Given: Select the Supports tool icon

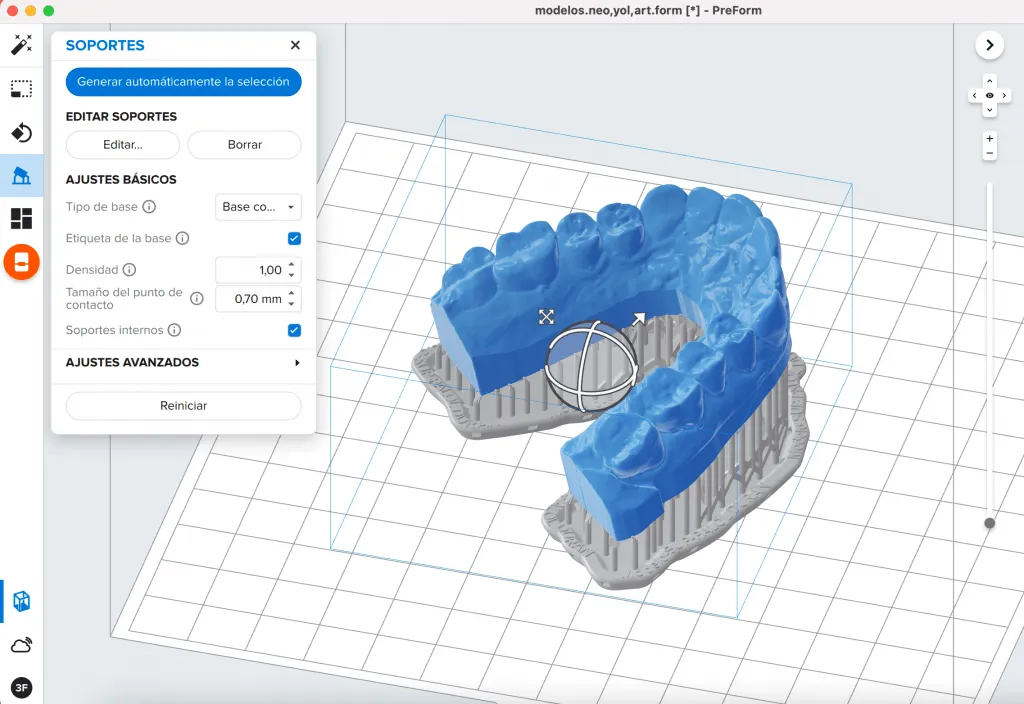Looking at the screenshot, I should [22, 175].
